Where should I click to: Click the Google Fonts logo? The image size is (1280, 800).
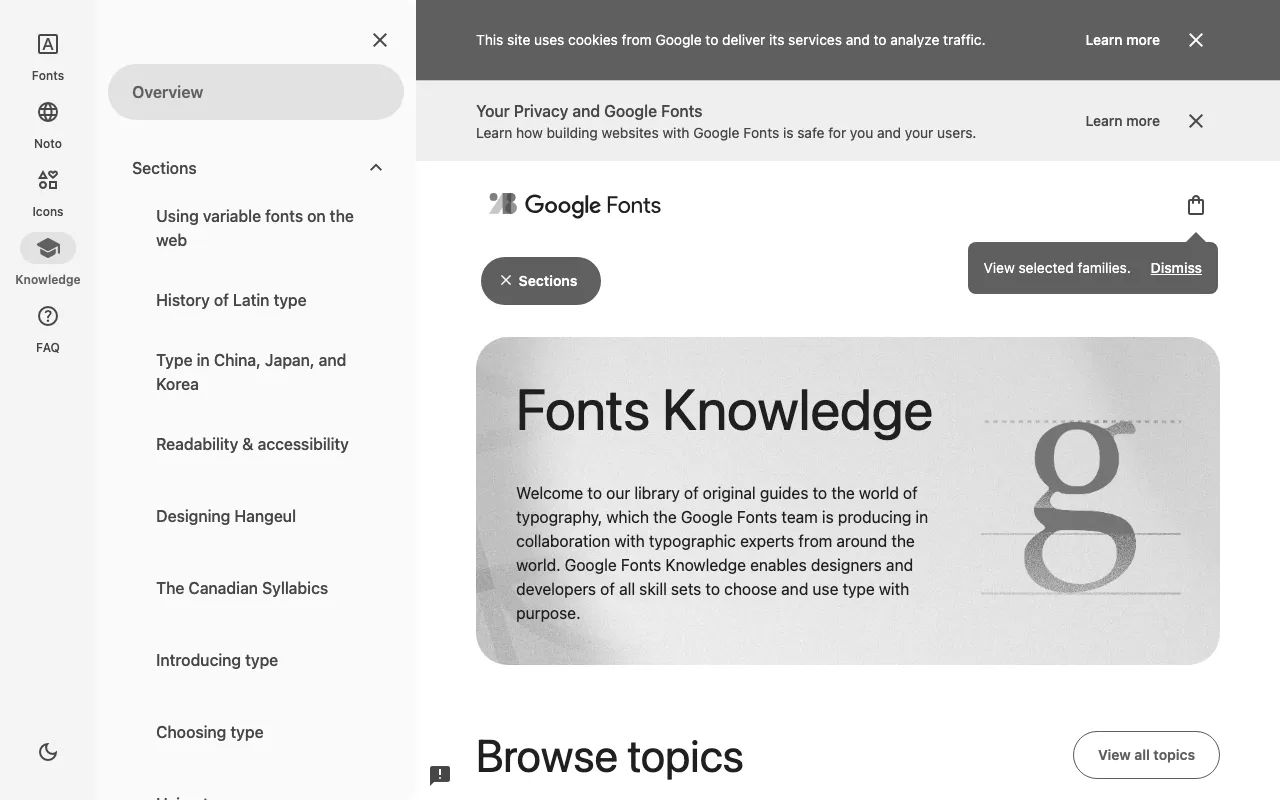[x=575, y=205]
